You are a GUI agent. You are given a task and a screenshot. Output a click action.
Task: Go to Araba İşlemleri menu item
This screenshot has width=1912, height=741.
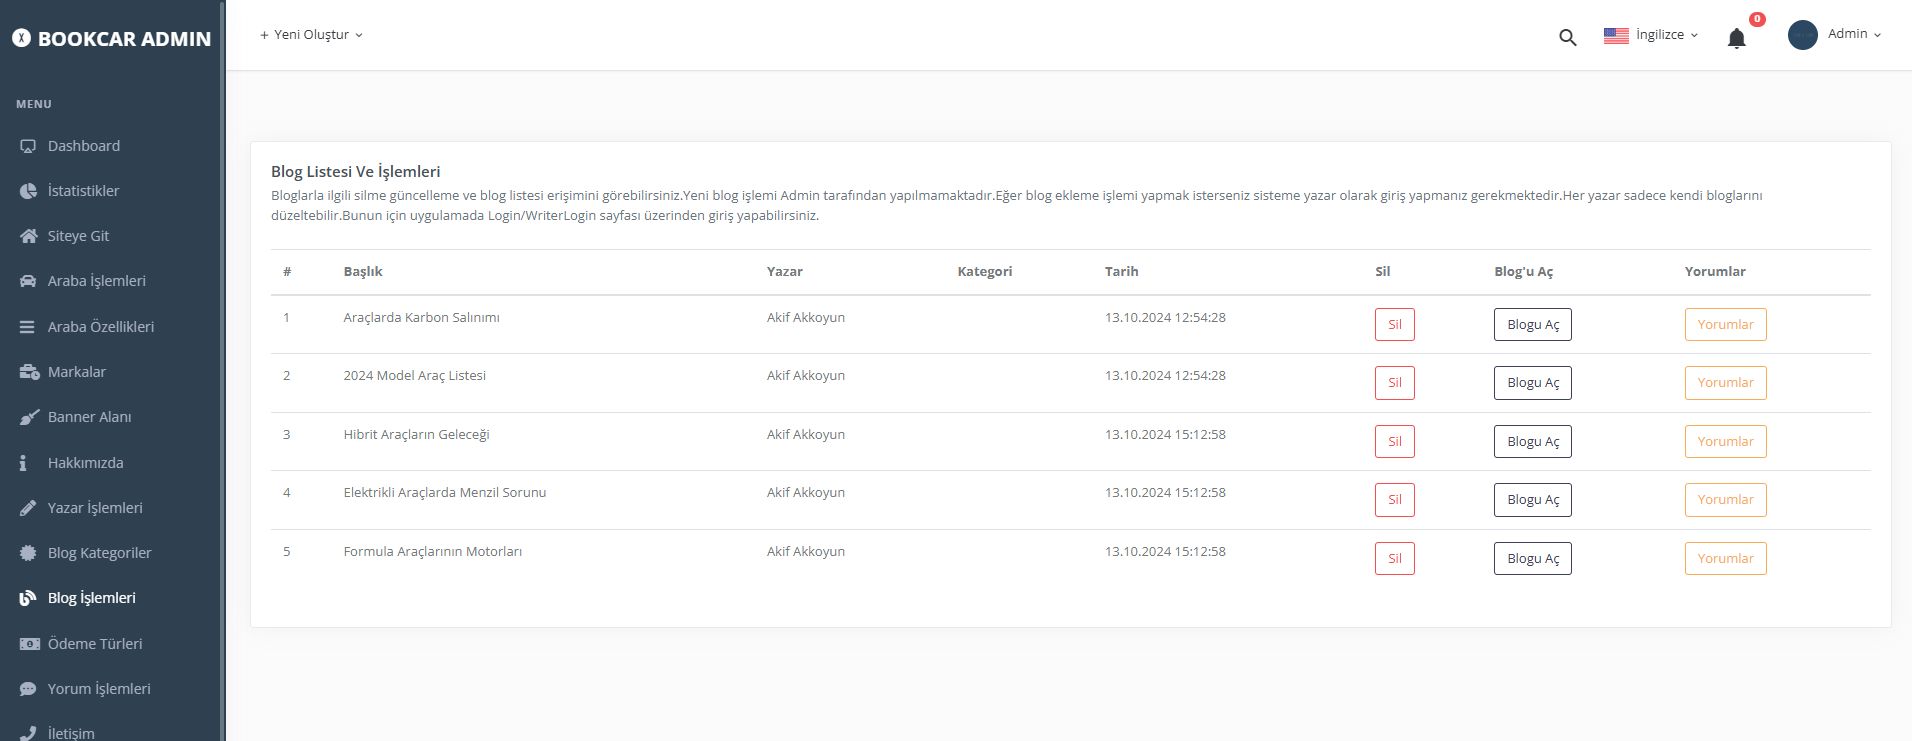pyautogui.click(x=97, y=281)
